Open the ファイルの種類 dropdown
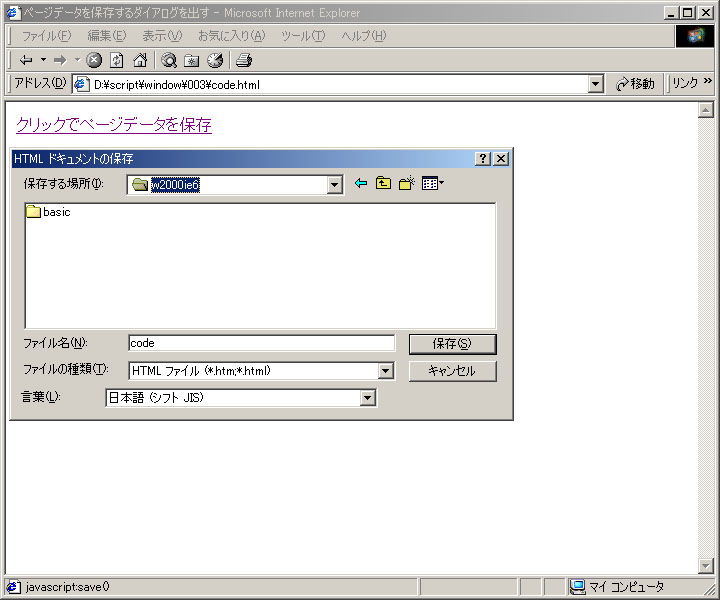720x600 pixels. pos(386,371)
